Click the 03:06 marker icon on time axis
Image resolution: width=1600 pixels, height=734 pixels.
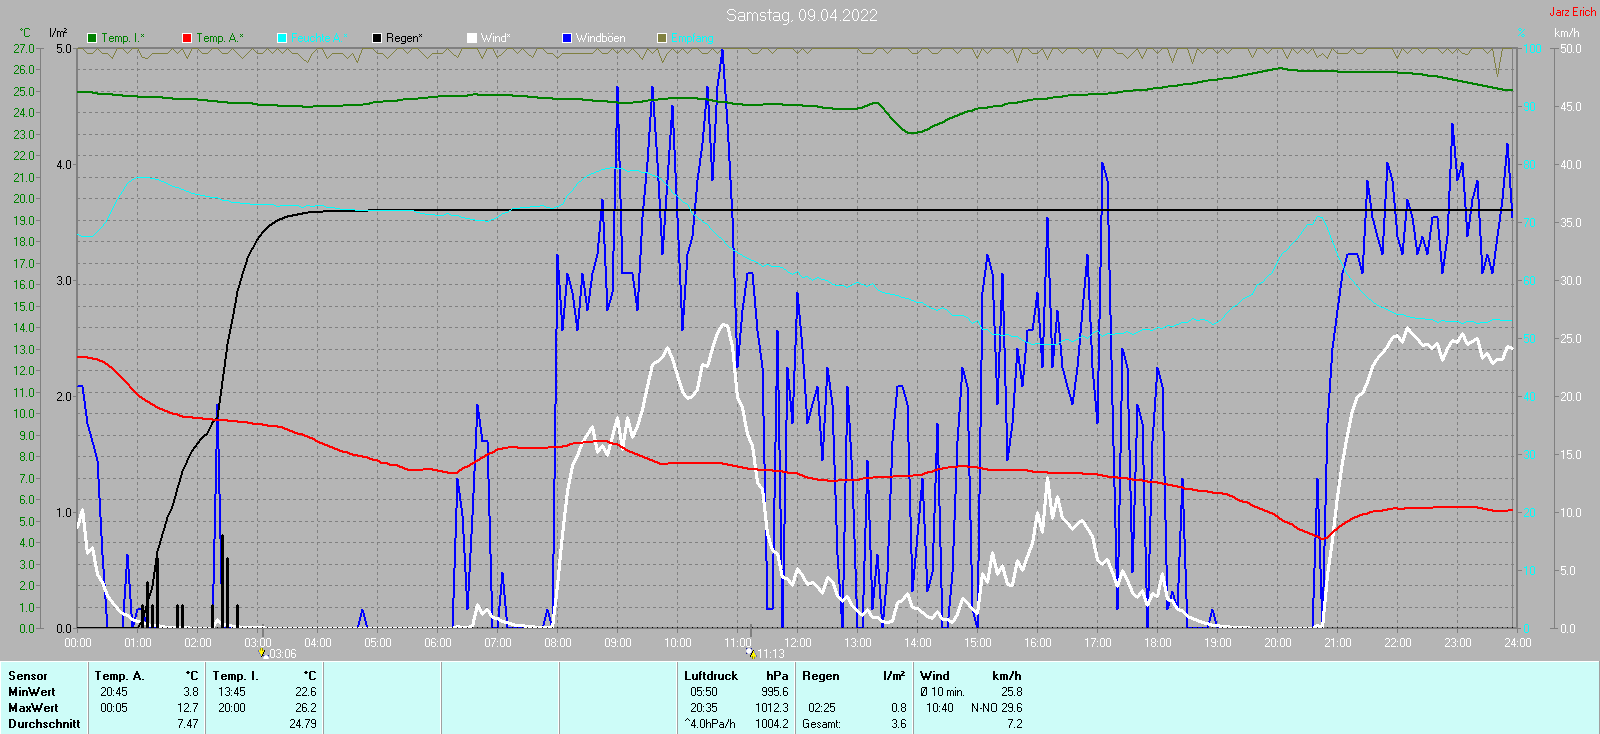[263, 654]
